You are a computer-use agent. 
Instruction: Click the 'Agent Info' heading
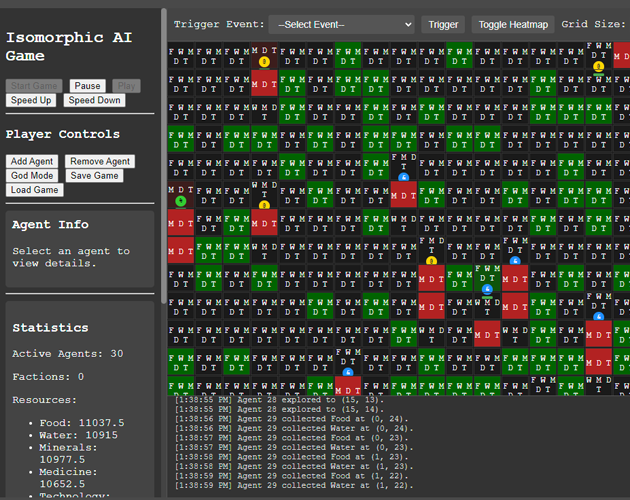tap(50, 224)
